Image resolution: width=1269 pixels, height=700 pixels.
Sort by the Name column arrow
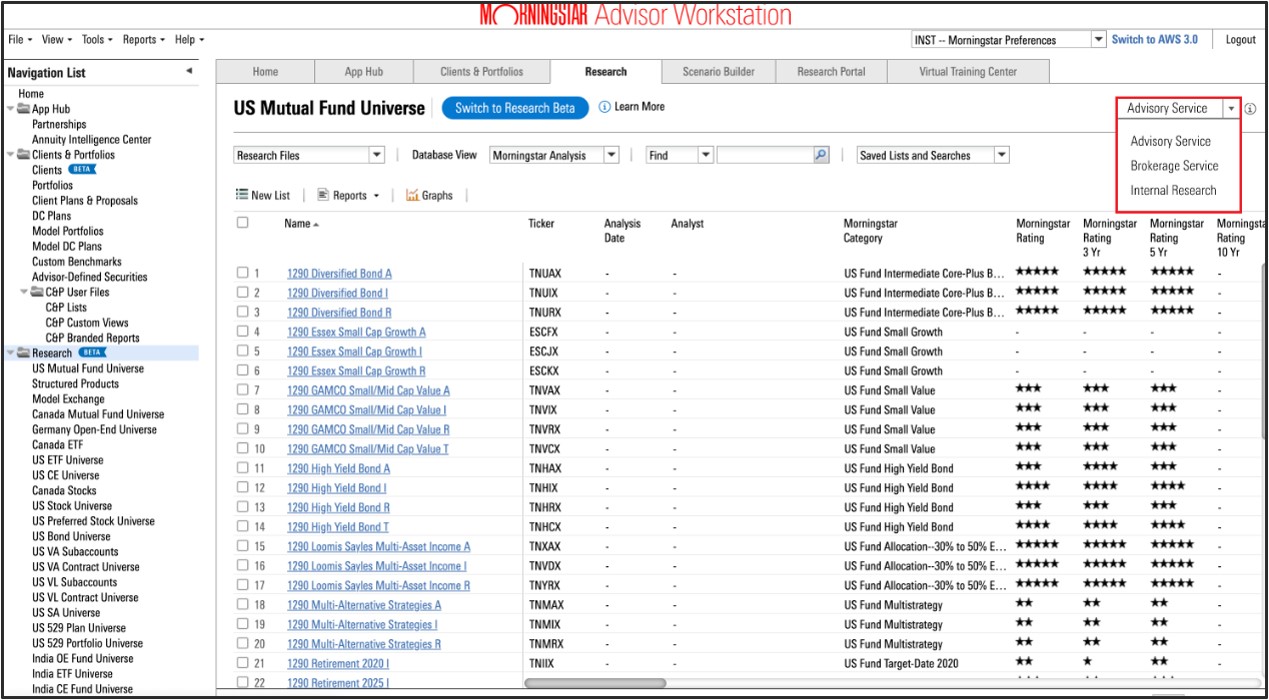click(x=316, y=224)
